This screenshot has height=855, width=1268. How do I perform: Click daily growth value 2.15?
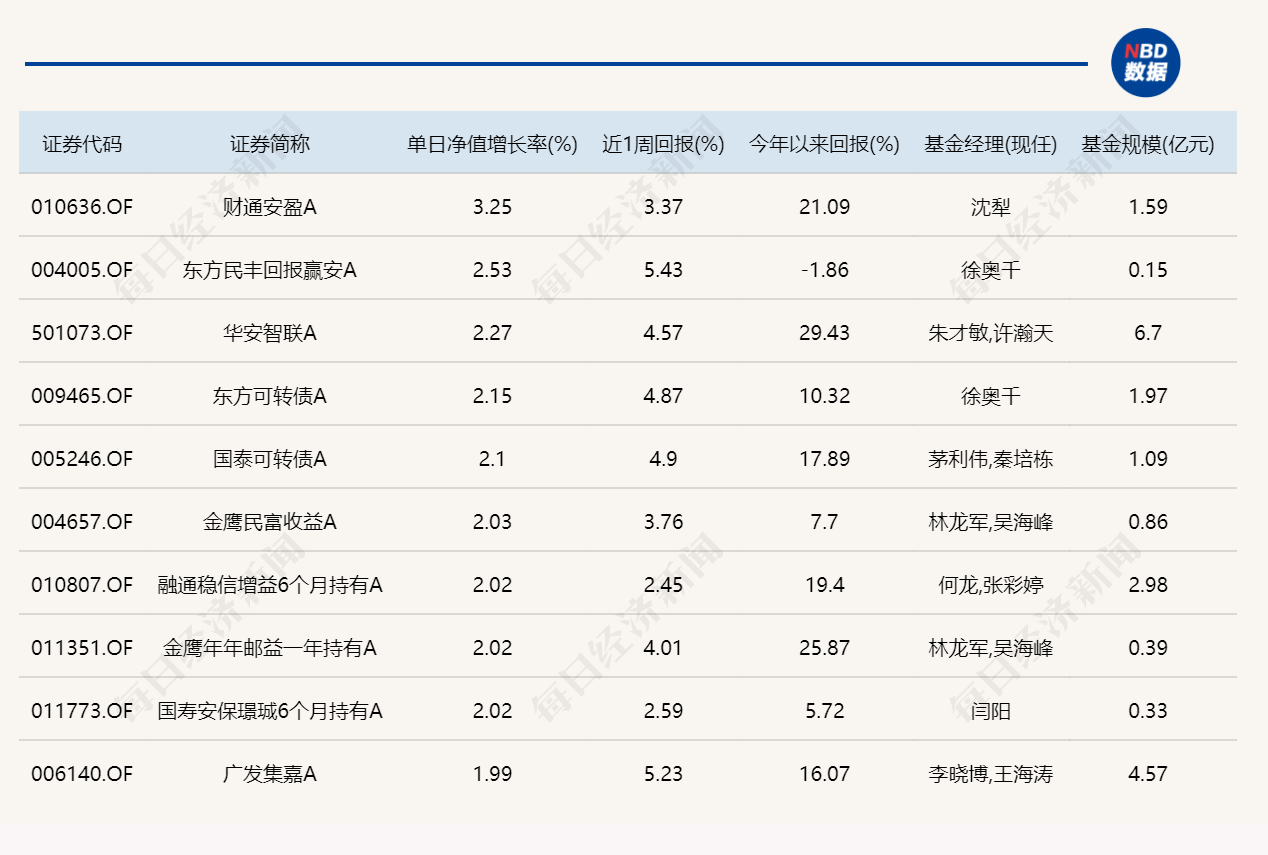(x=492, y=396)
